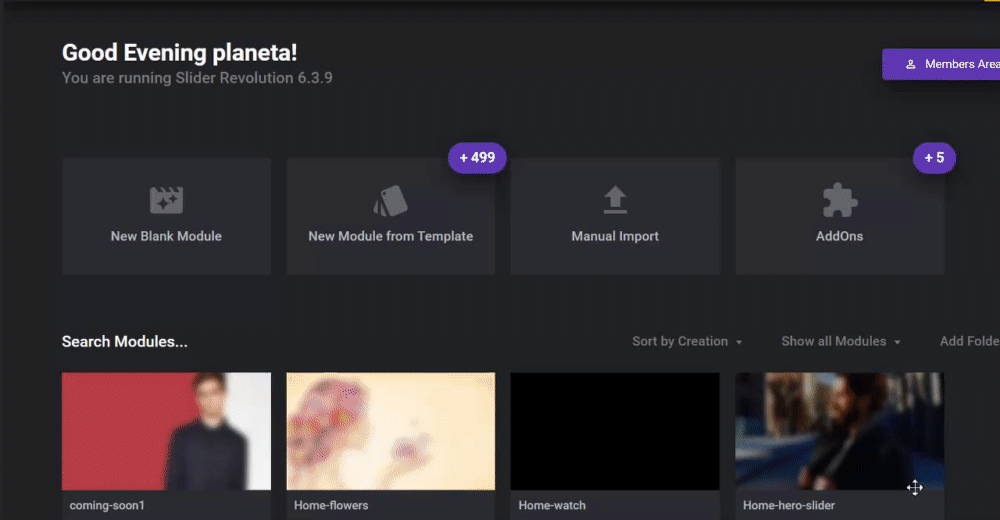
Task: Click the coming-soon1 module name
Action: point(107,505)
